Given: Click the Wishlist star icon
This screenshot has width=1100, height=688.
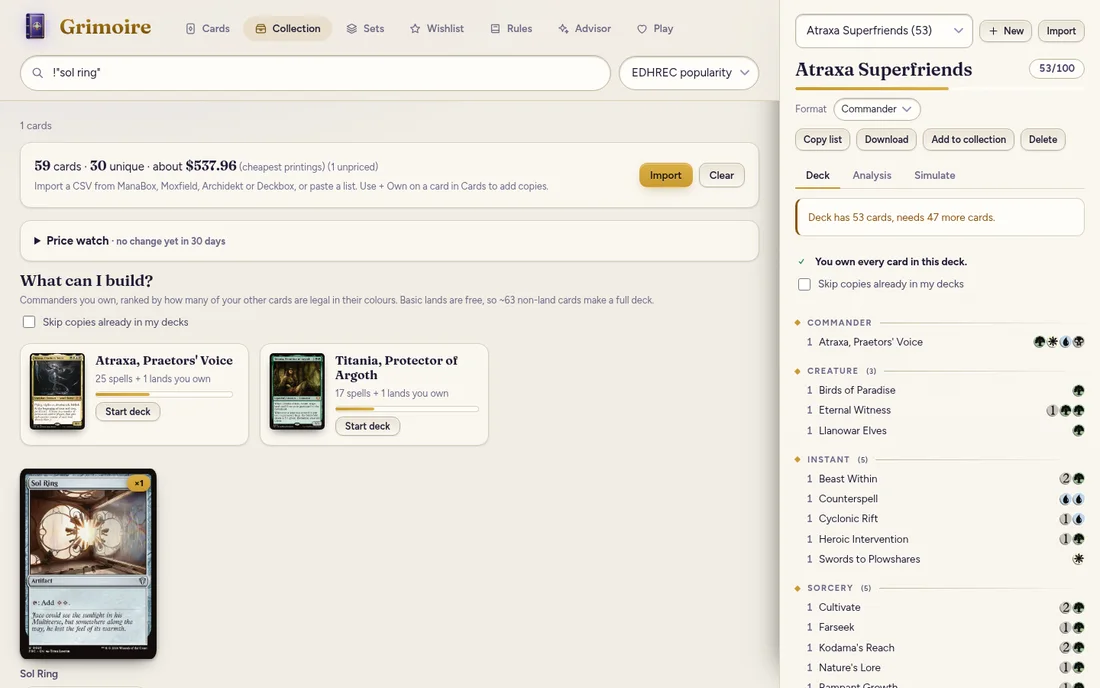Looking at the screenshot, I should (x=415, y=29).
